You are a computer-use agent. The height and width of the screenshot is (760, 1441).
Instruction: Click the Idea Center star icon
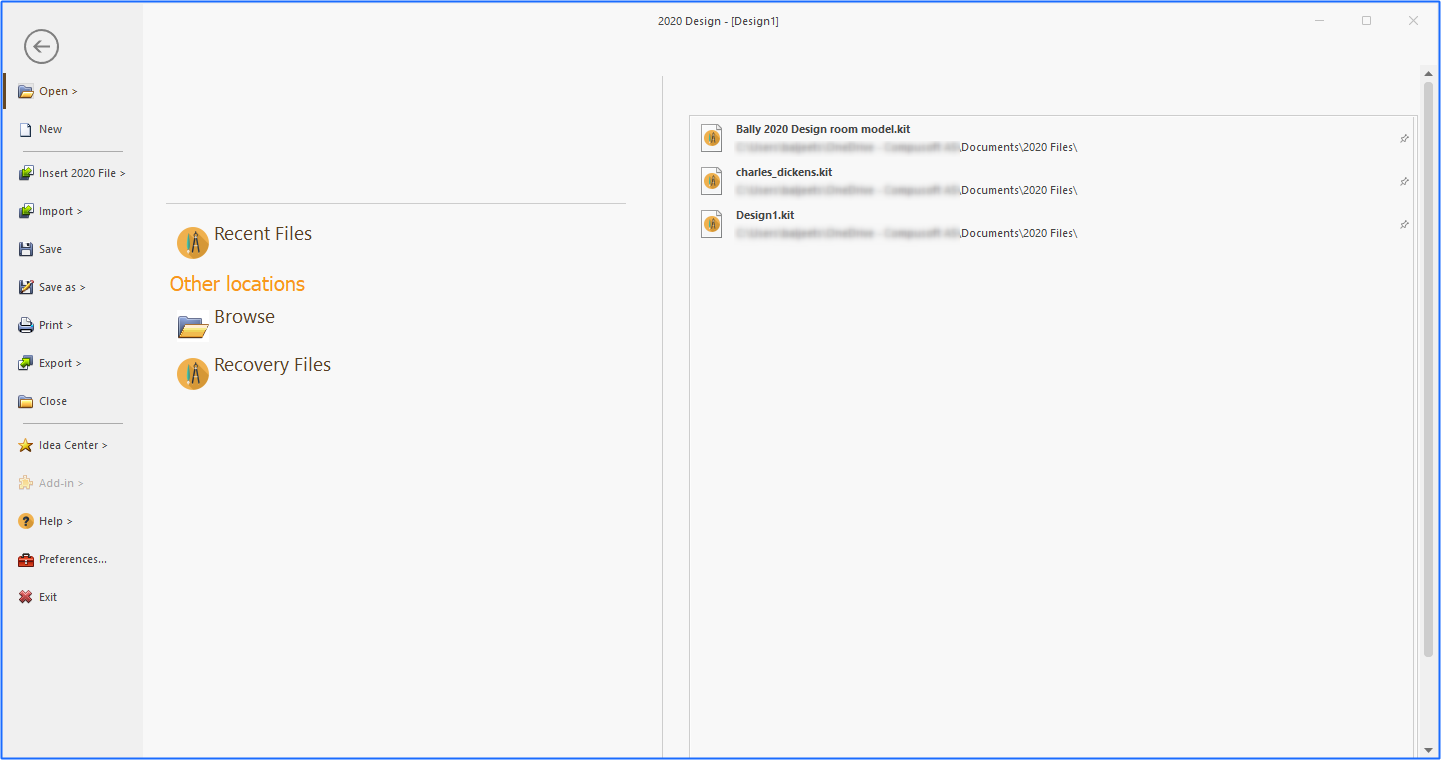[x=26, y=445]
